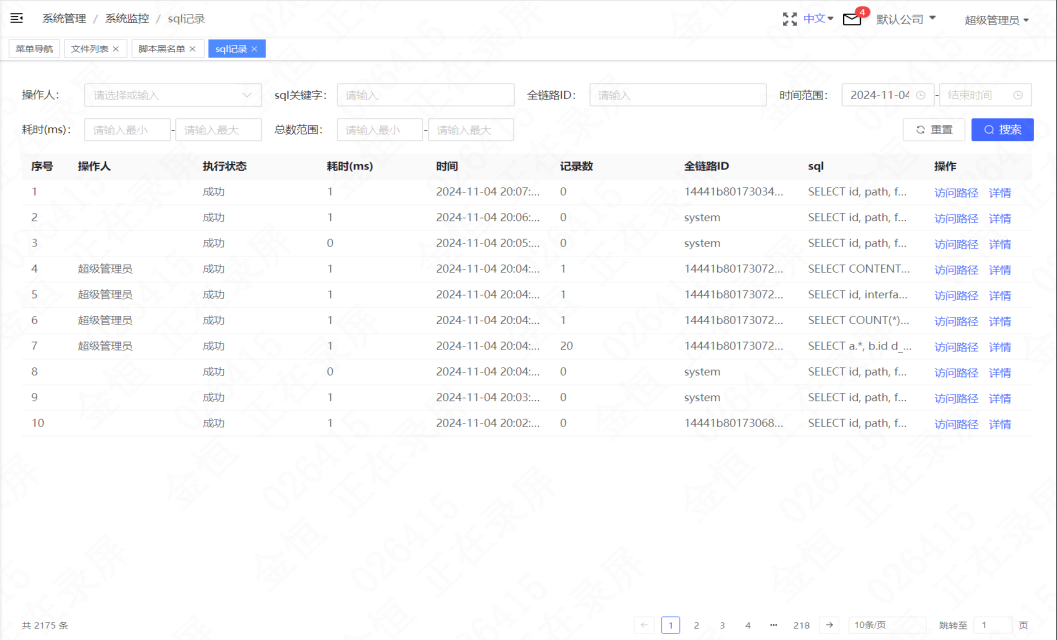
Task: Open the 超级管理员 user menu
Action: point(996,20)
